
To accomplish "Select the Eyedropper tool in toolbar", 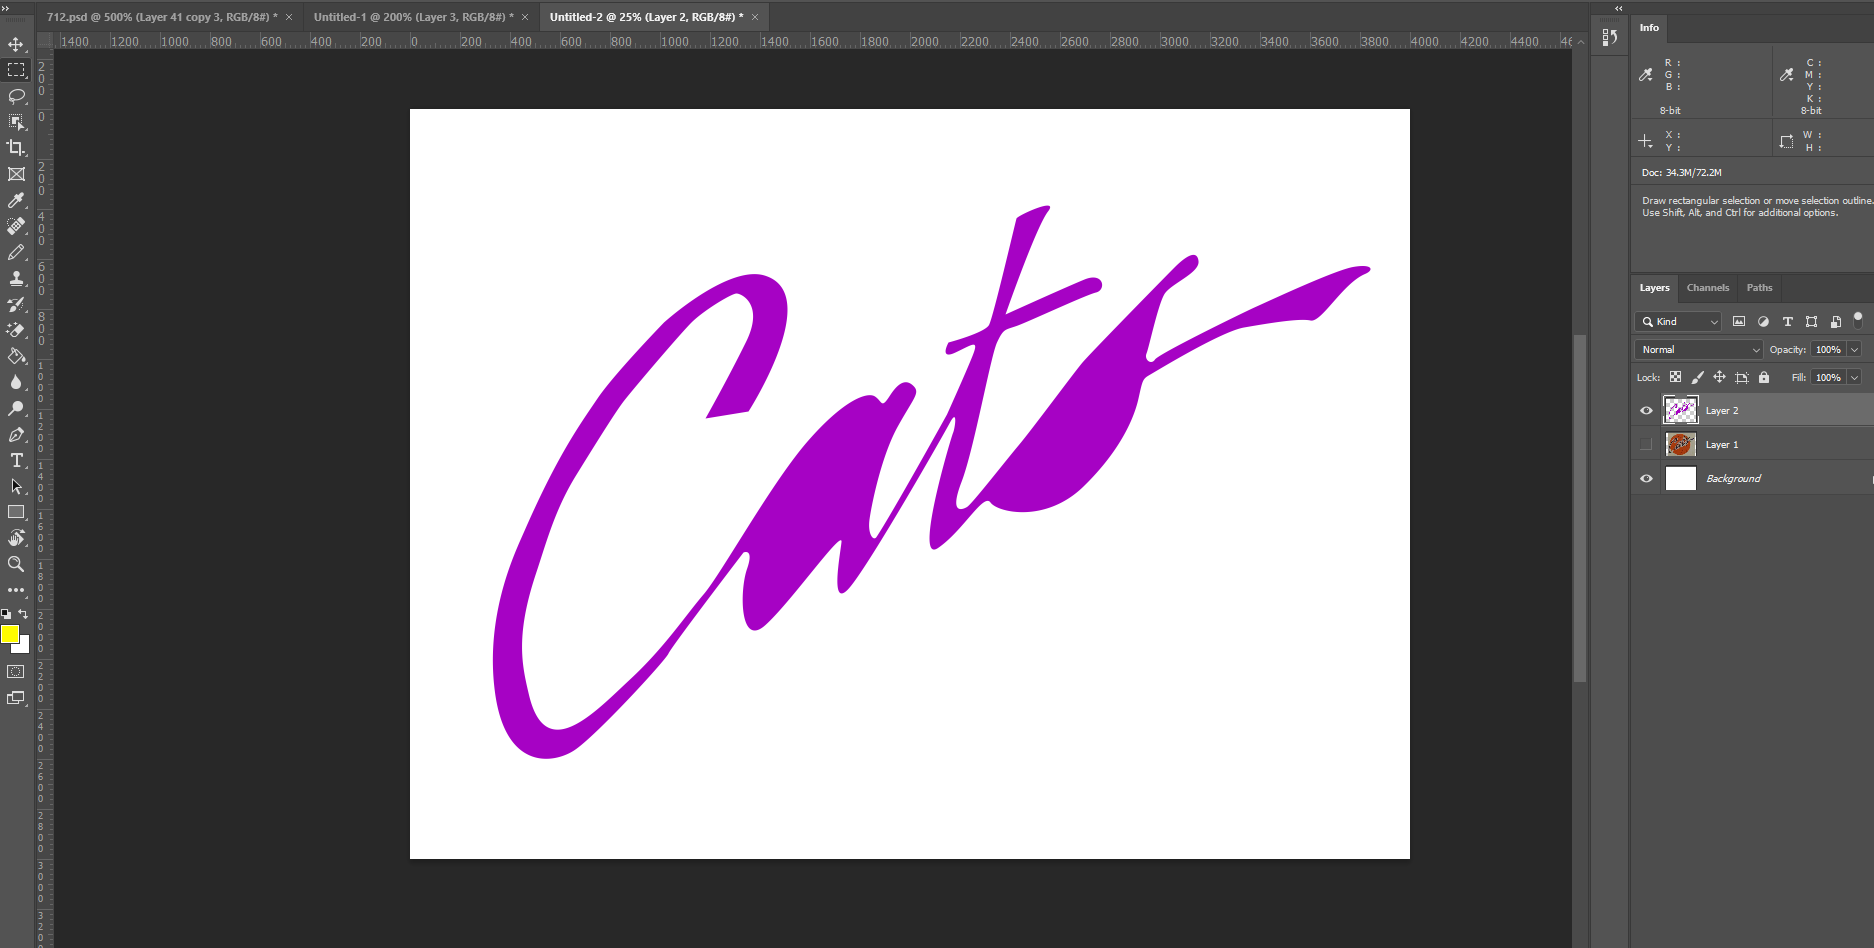I will tap(16, 200).
